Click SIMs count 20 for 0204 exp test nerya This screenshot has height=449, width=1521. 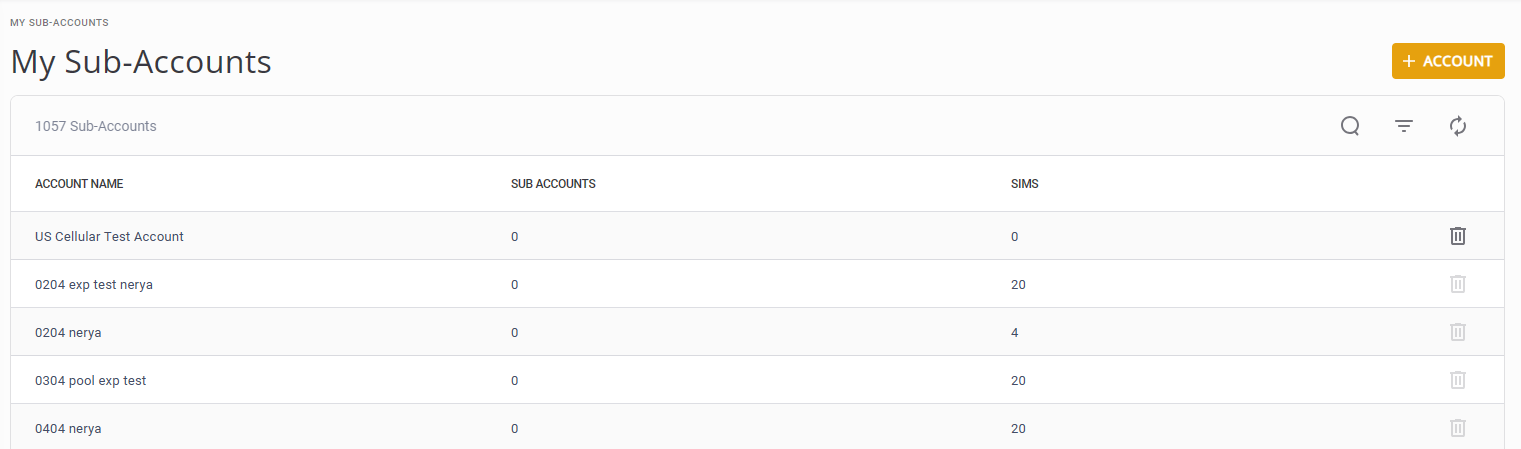tap(1018, 285)
